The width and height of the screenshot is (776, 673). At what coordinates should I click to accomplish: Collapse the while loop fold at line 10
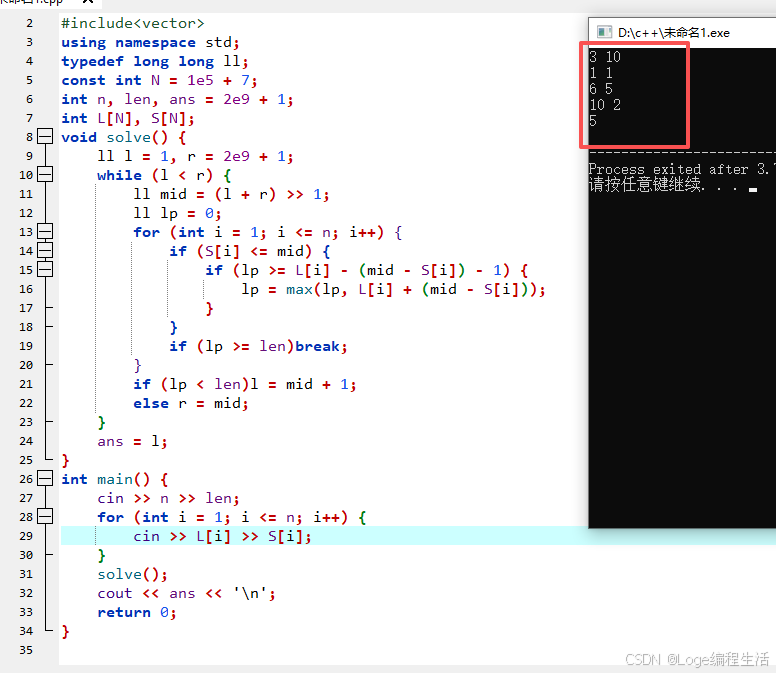pyautogui.click(x=45, y=174)
